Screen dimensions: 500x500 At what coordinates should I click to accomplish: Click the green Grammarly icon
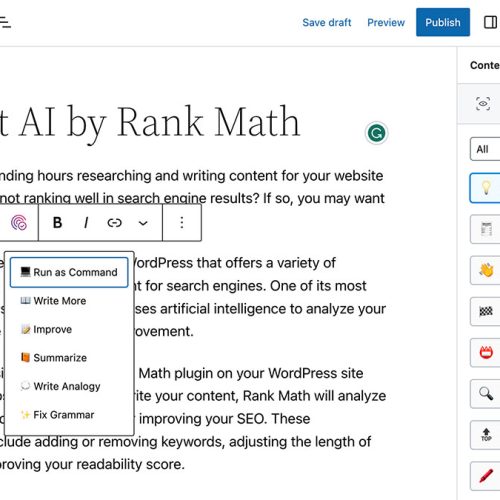376,133
